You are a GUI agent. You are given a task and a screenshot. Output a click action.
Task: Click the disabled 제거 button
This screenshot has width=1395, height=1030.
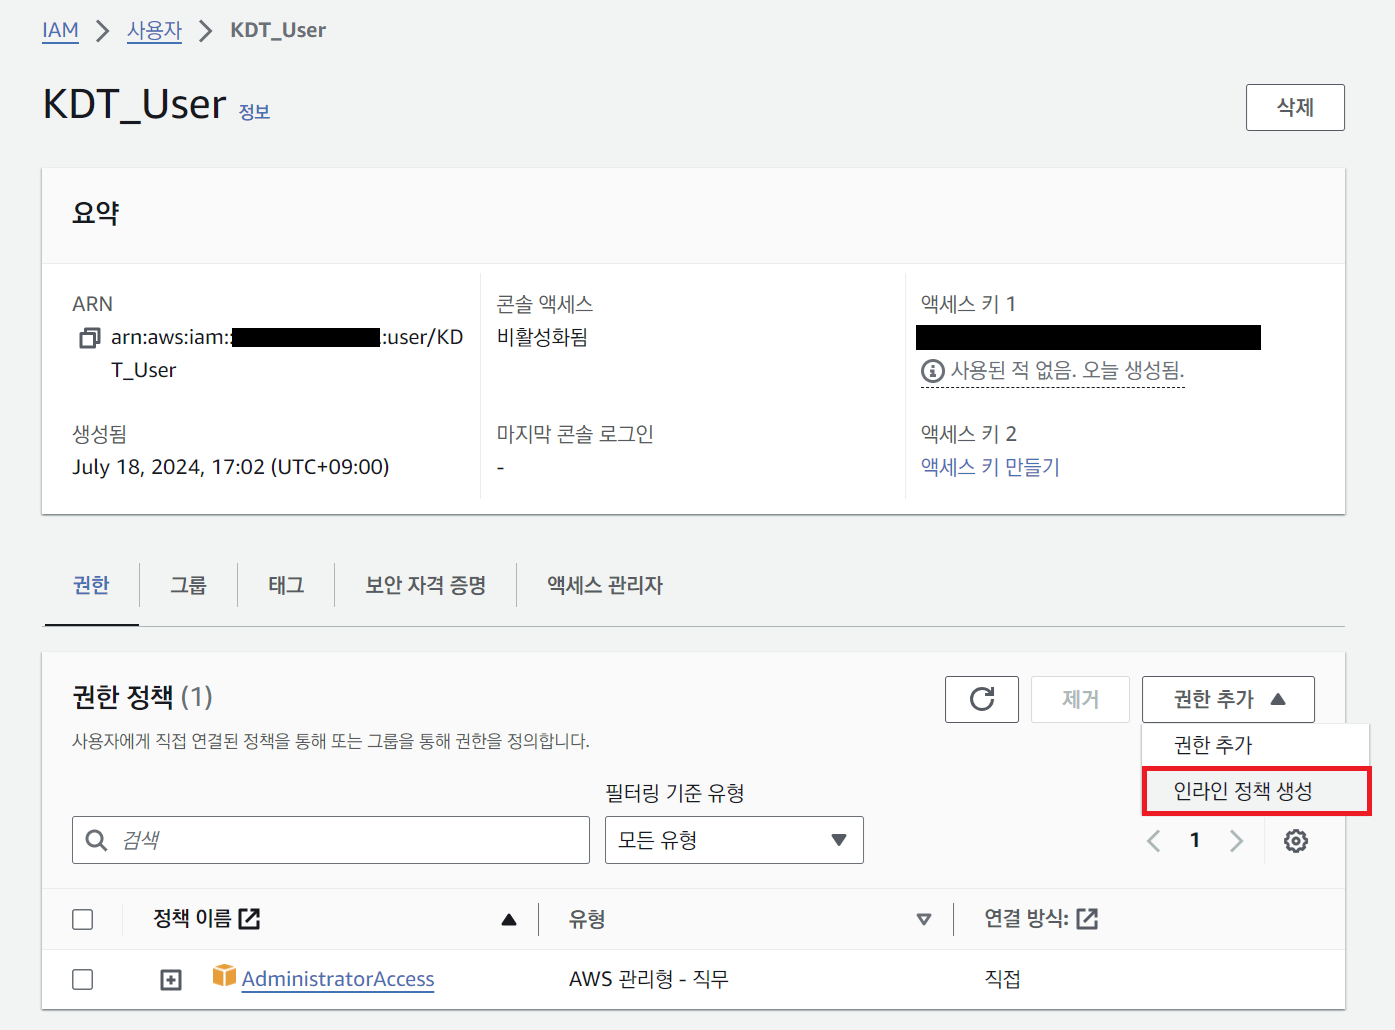(1080, 699)
